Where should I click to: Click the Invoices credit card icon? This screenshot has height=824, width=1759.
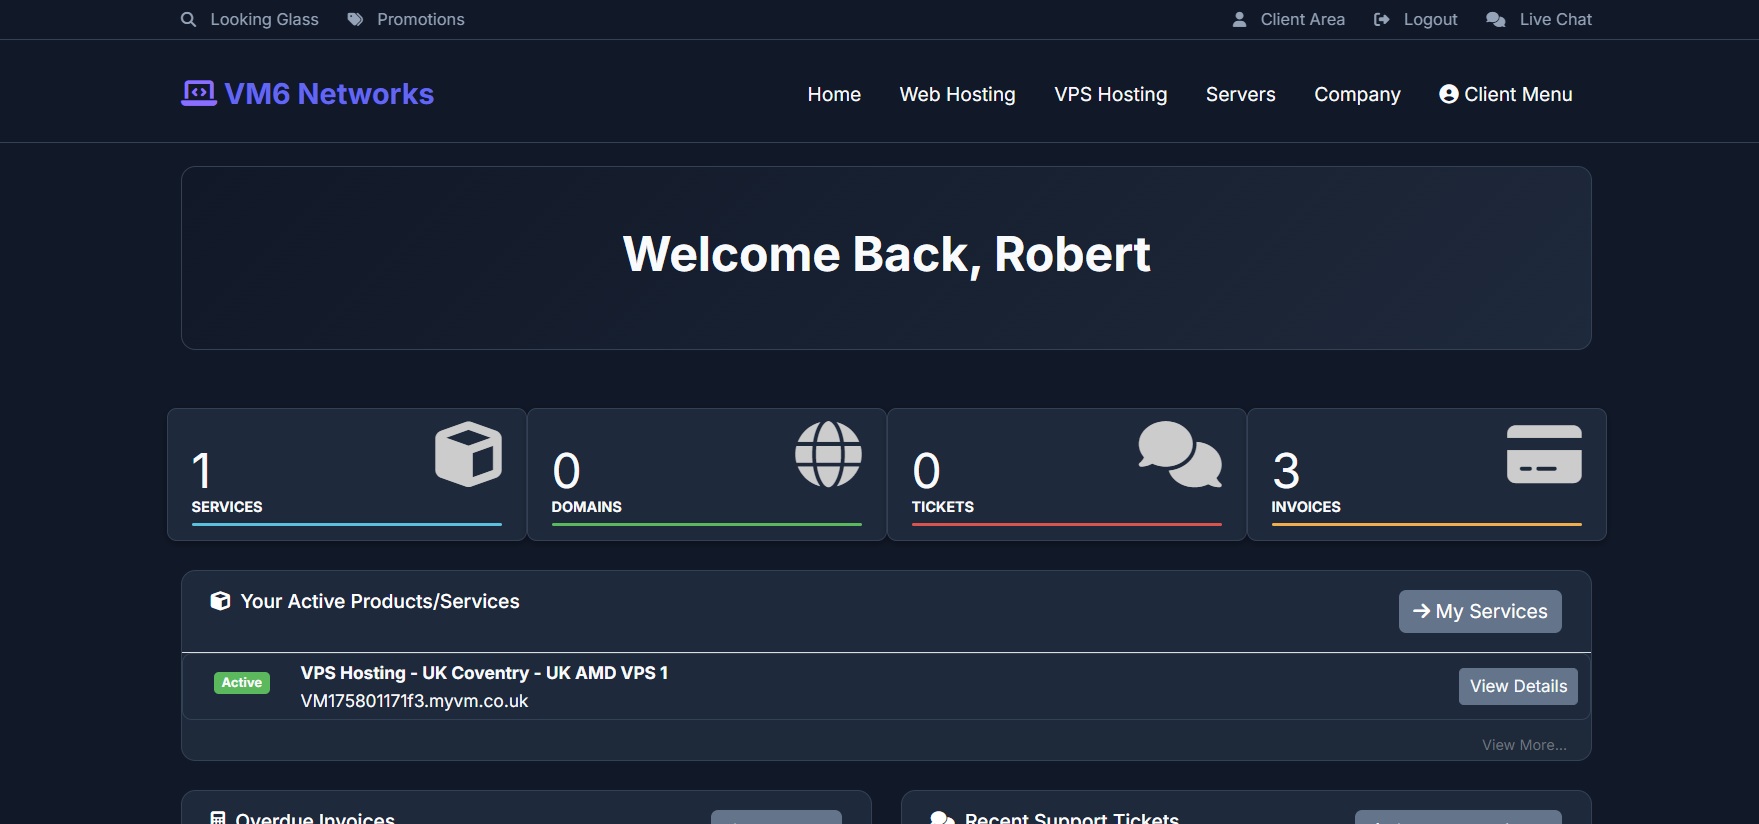(1544, 454)
